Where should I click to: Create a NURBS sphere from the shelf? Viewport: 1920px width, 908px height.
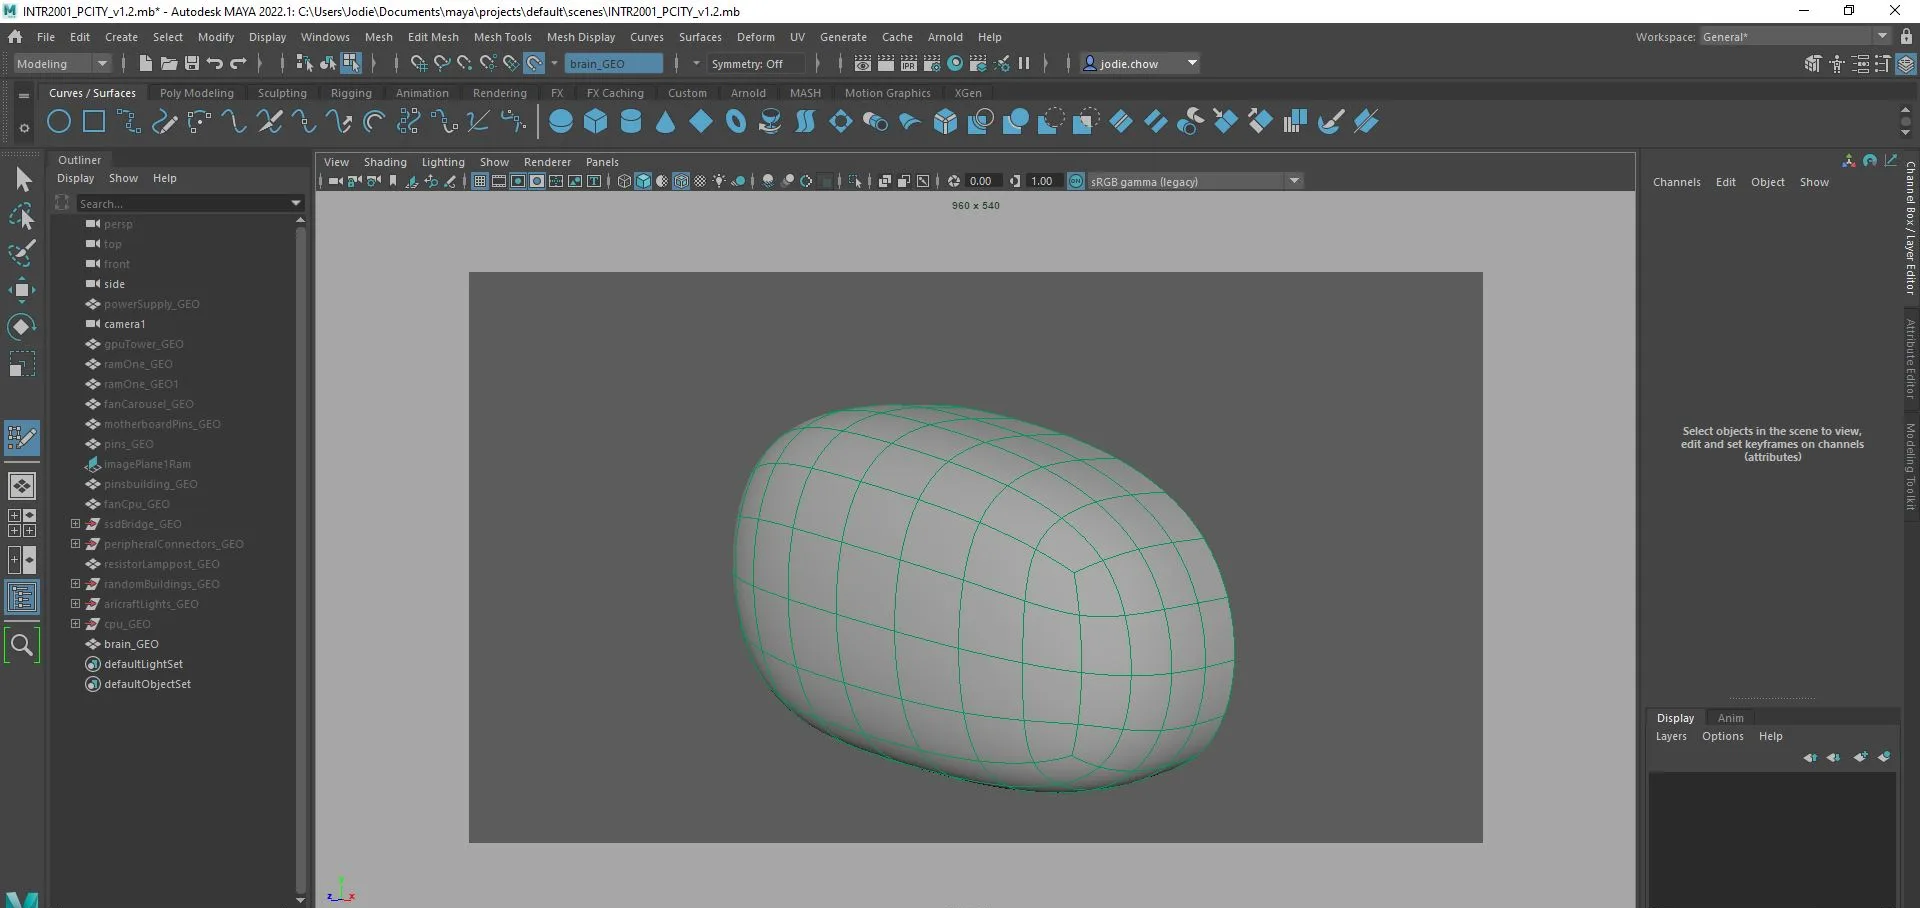(x=561, y=122)
